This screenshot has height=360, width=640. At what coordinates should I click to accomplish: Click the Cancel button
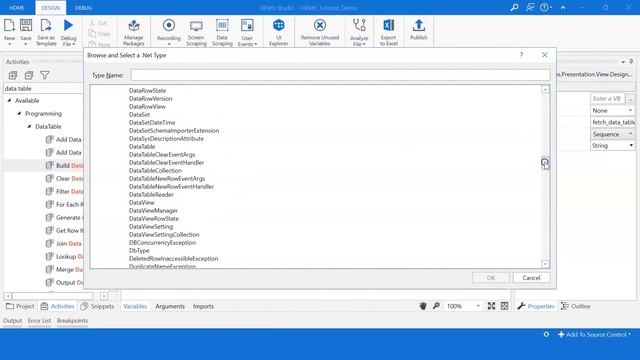pyautogui.click(x=531, y=278)
